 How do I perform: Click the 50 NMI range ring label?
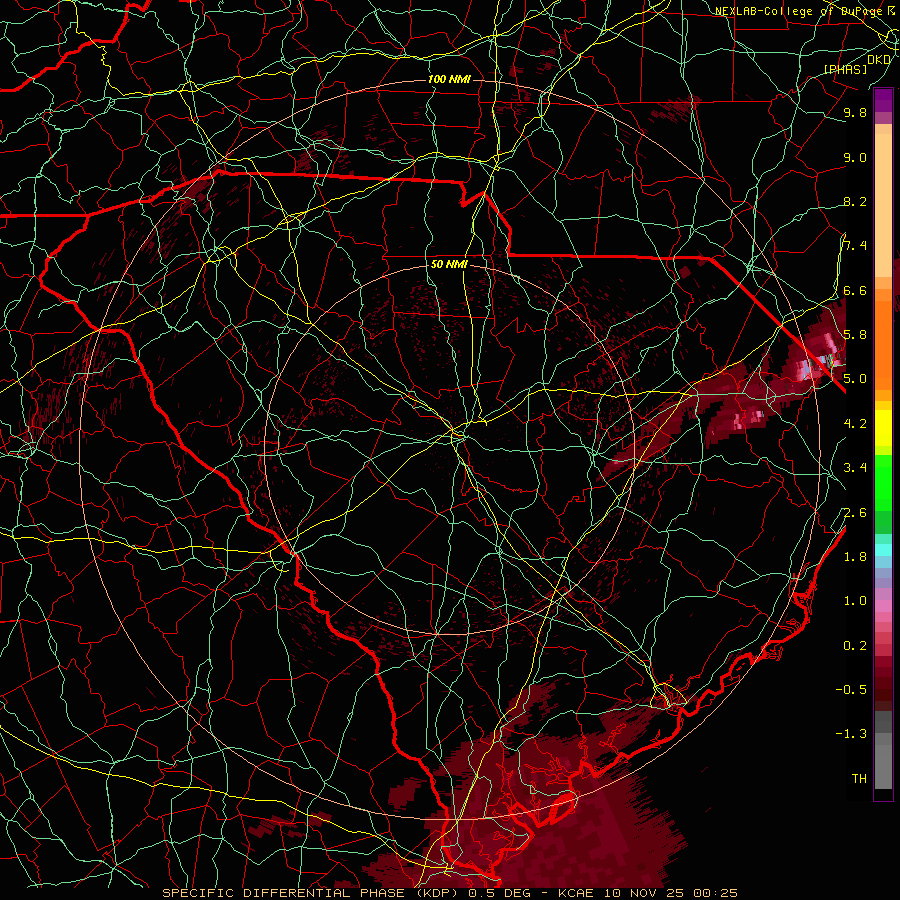[449, 264]
